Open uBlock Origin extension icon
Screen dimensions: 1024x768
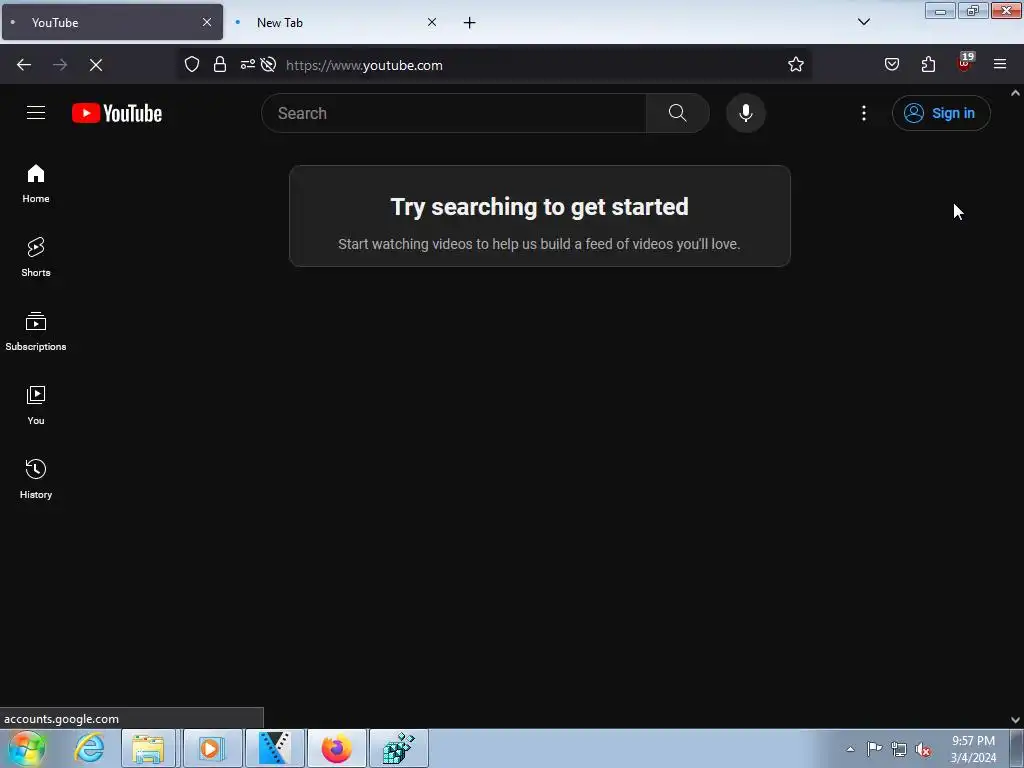pyautogui.click(x=965, y=63)
